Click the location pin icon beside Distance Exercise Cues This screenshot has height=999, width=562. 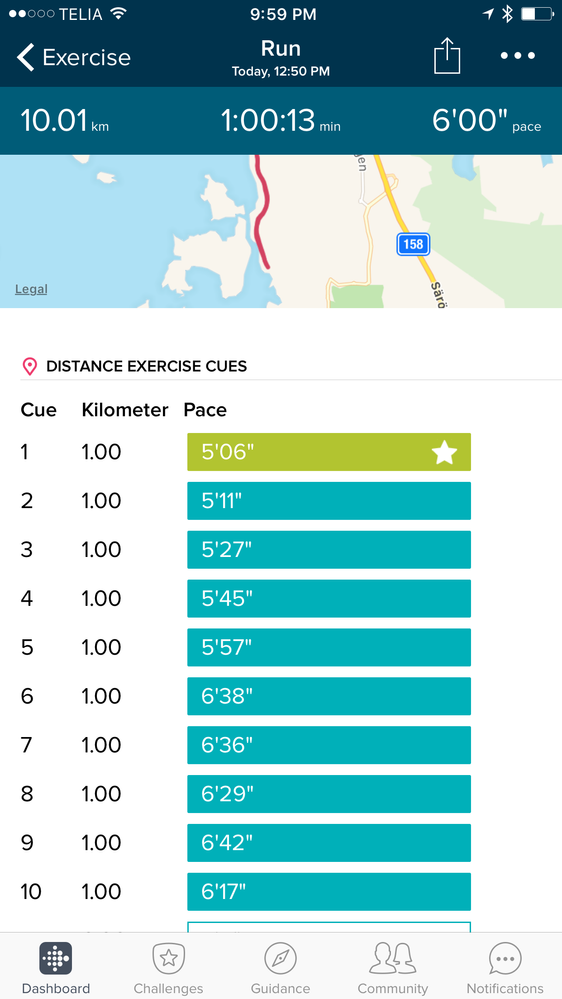[29, 366]
